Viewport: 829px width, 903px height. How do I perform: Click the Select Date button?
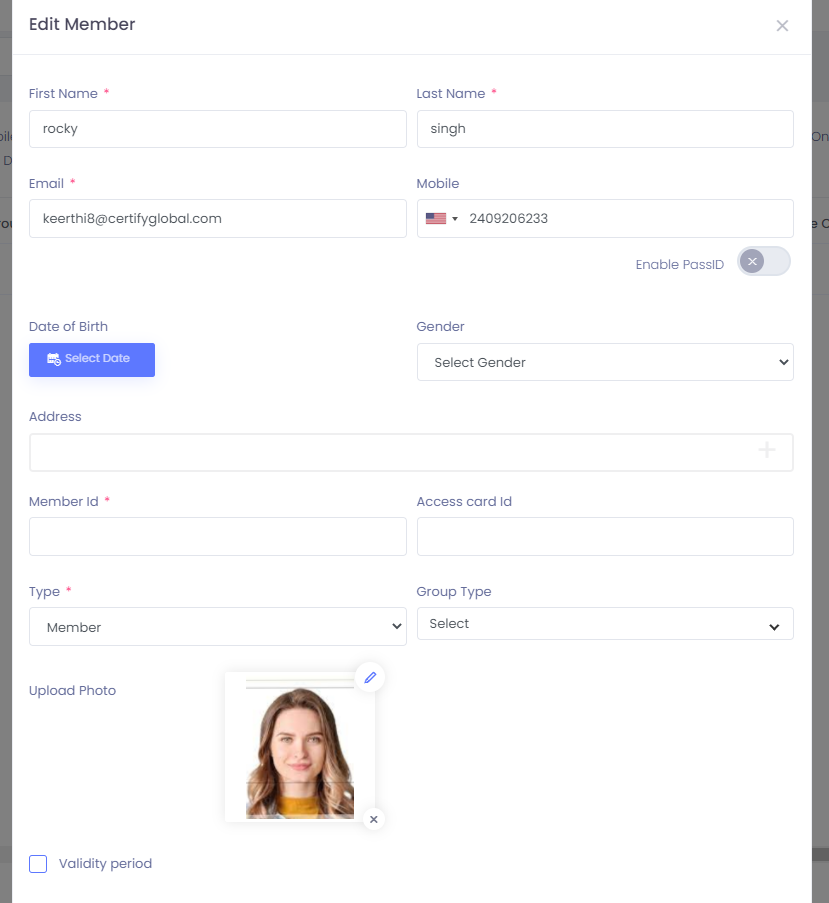(92, 360)
